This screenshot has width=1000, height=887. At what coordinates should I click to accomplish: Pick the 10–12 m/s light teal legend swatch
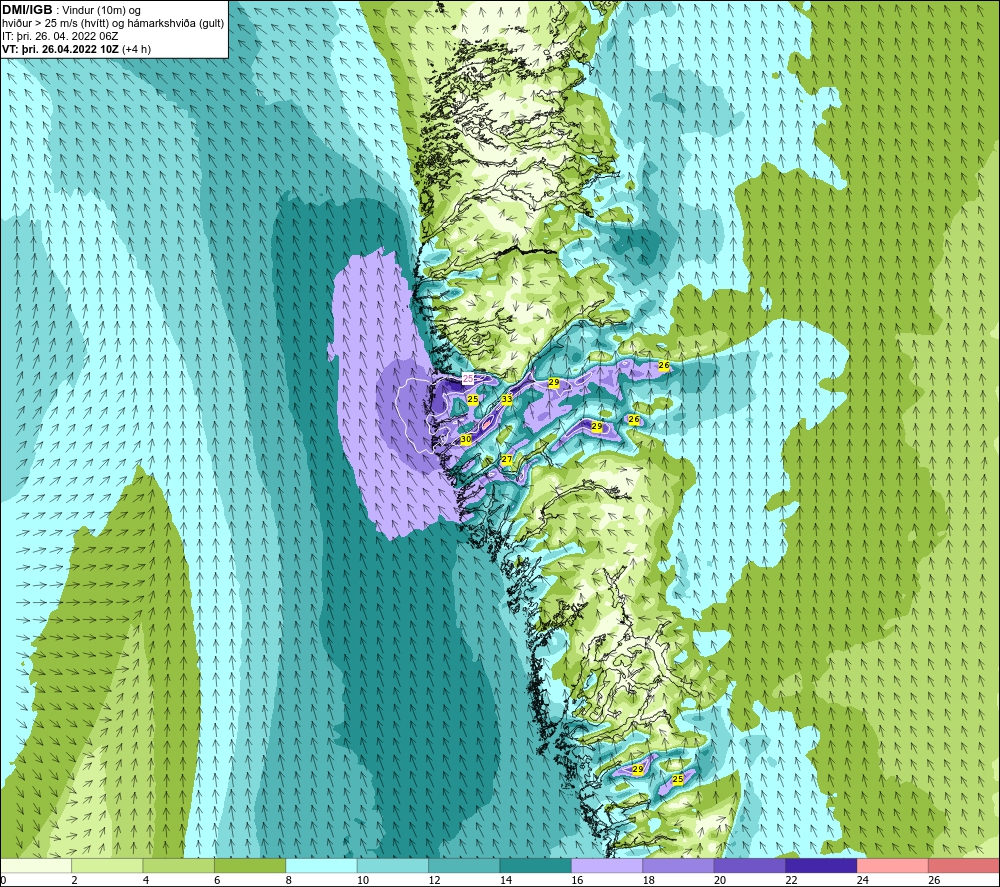393,865
